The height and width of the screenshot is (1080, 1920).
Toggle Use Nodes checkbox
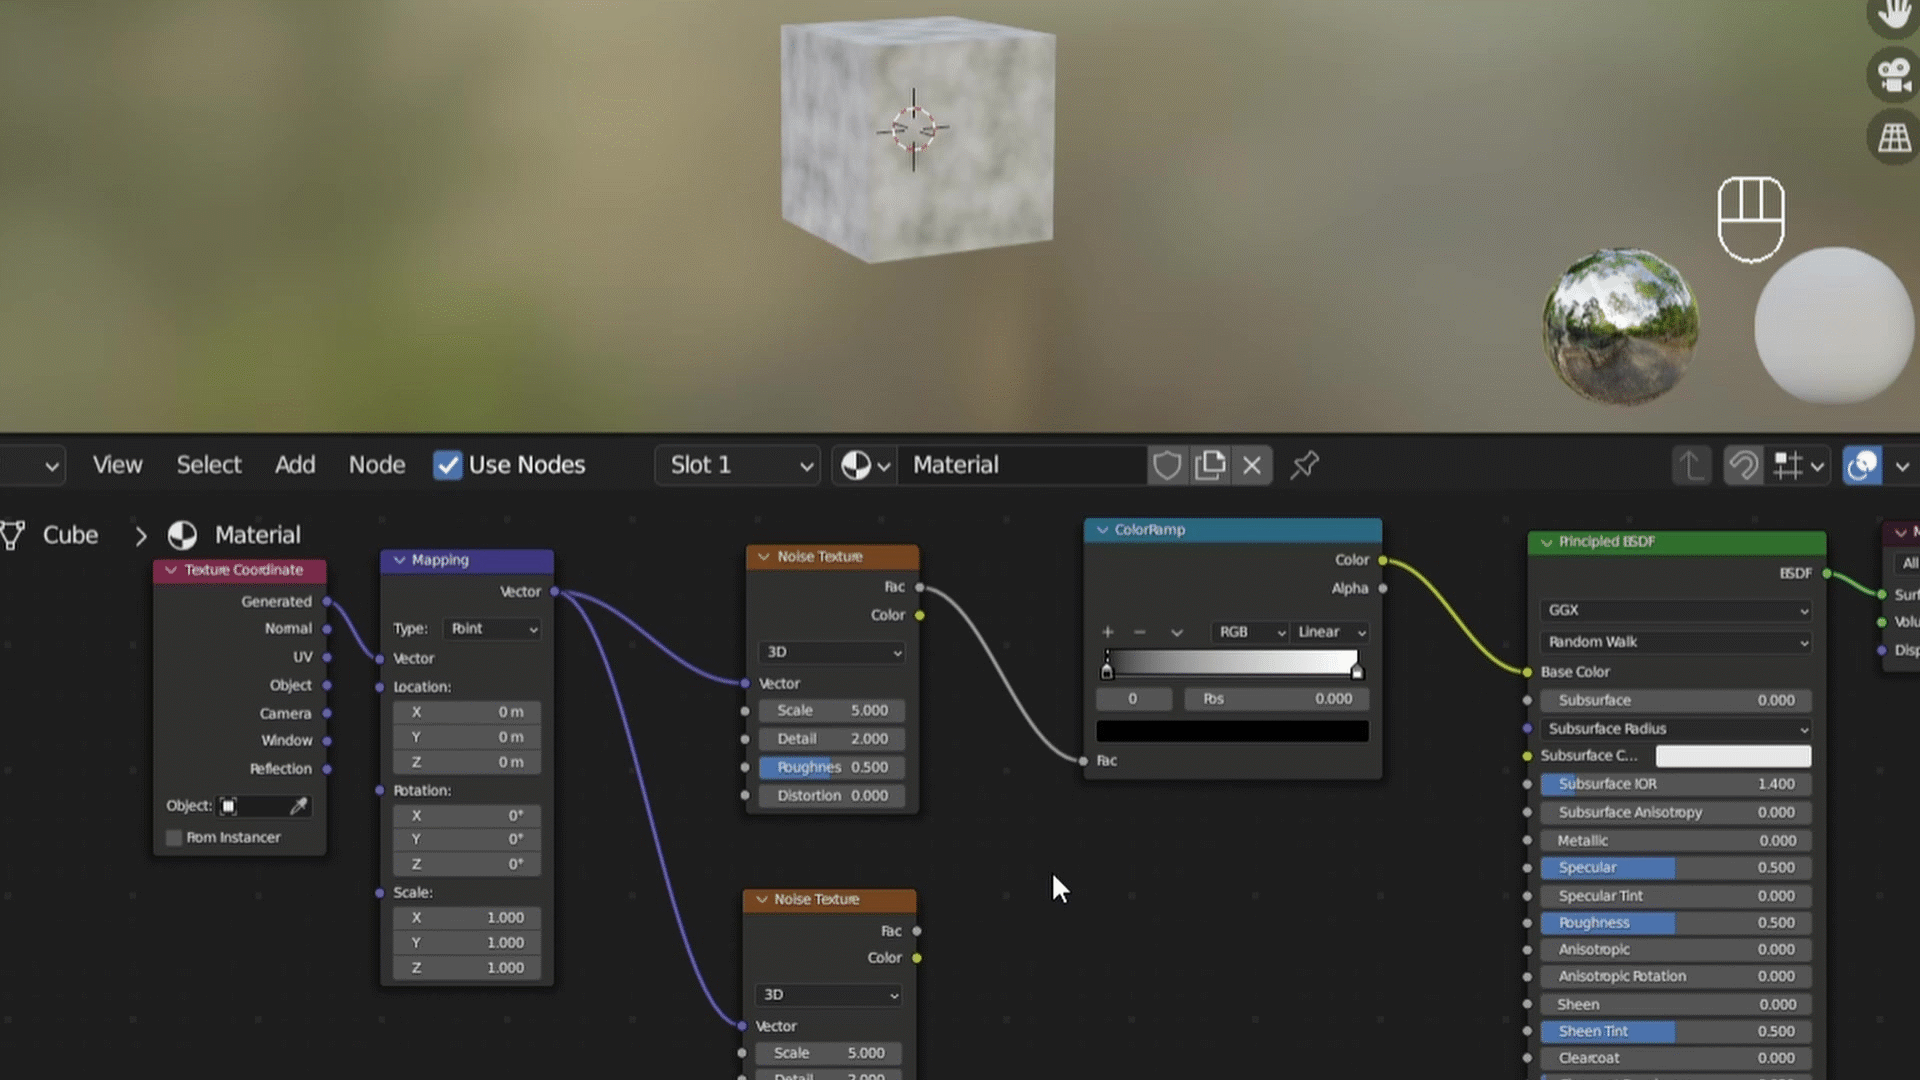448,463
